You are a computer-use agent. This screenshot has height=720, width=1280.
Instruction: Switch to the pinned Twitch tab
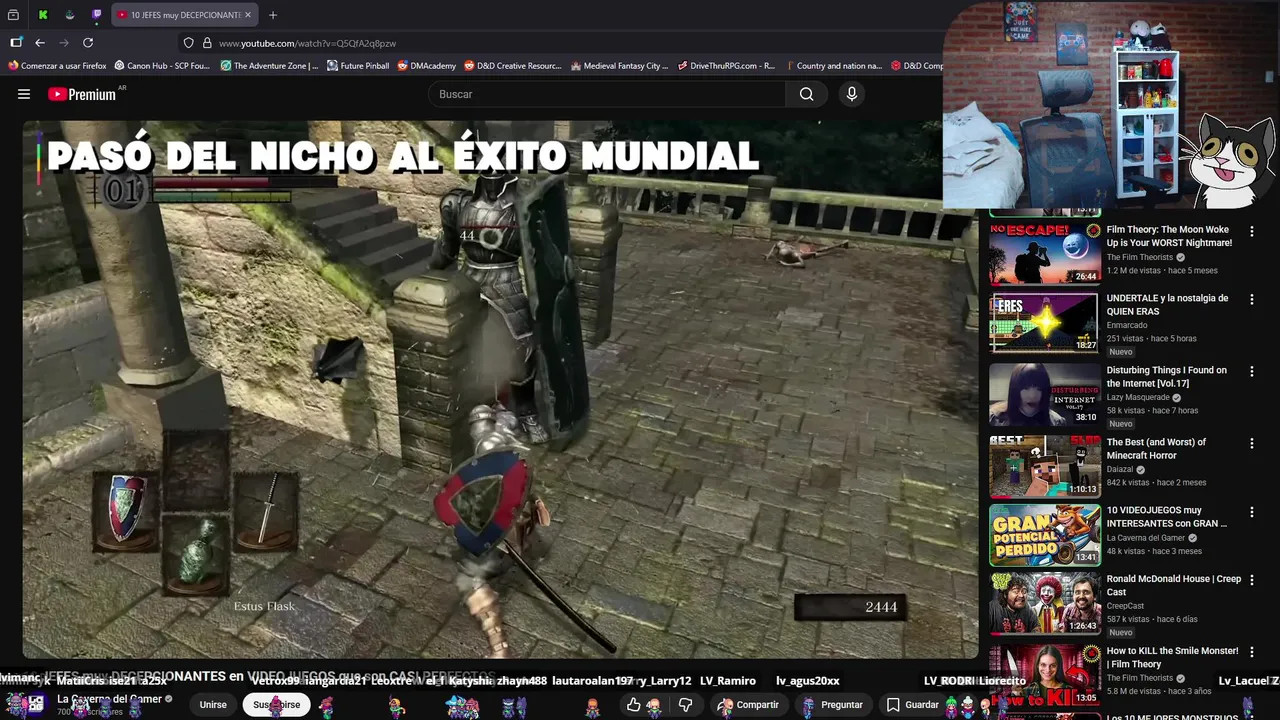pyautogui.click(x=97, y=15)
